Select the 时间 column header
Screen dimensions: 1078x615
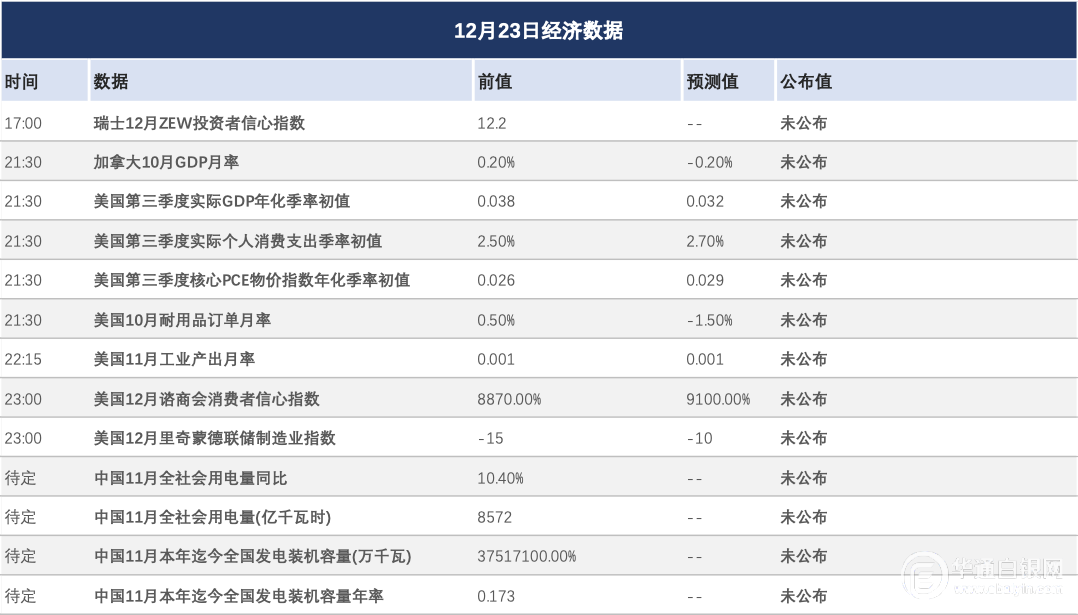21,82
